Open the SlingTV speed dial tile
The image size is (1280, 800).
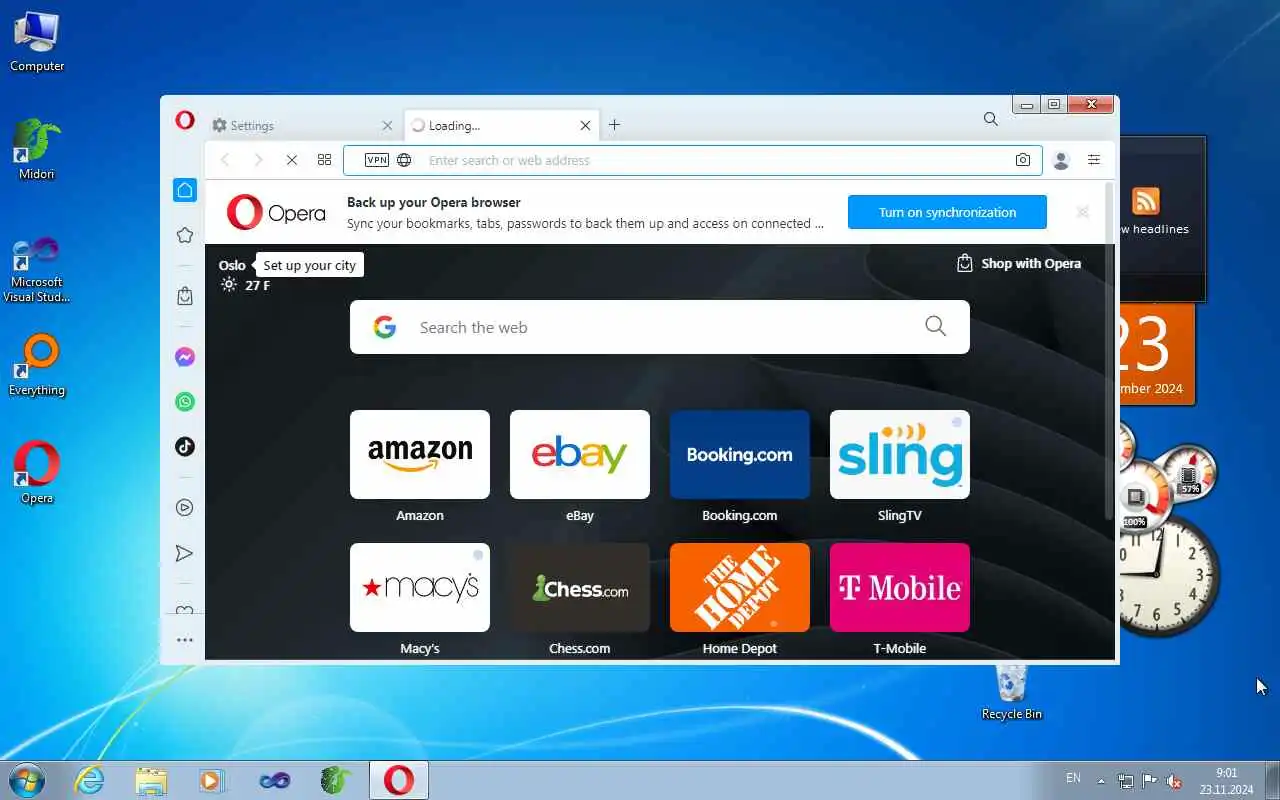tap(900, 454)
